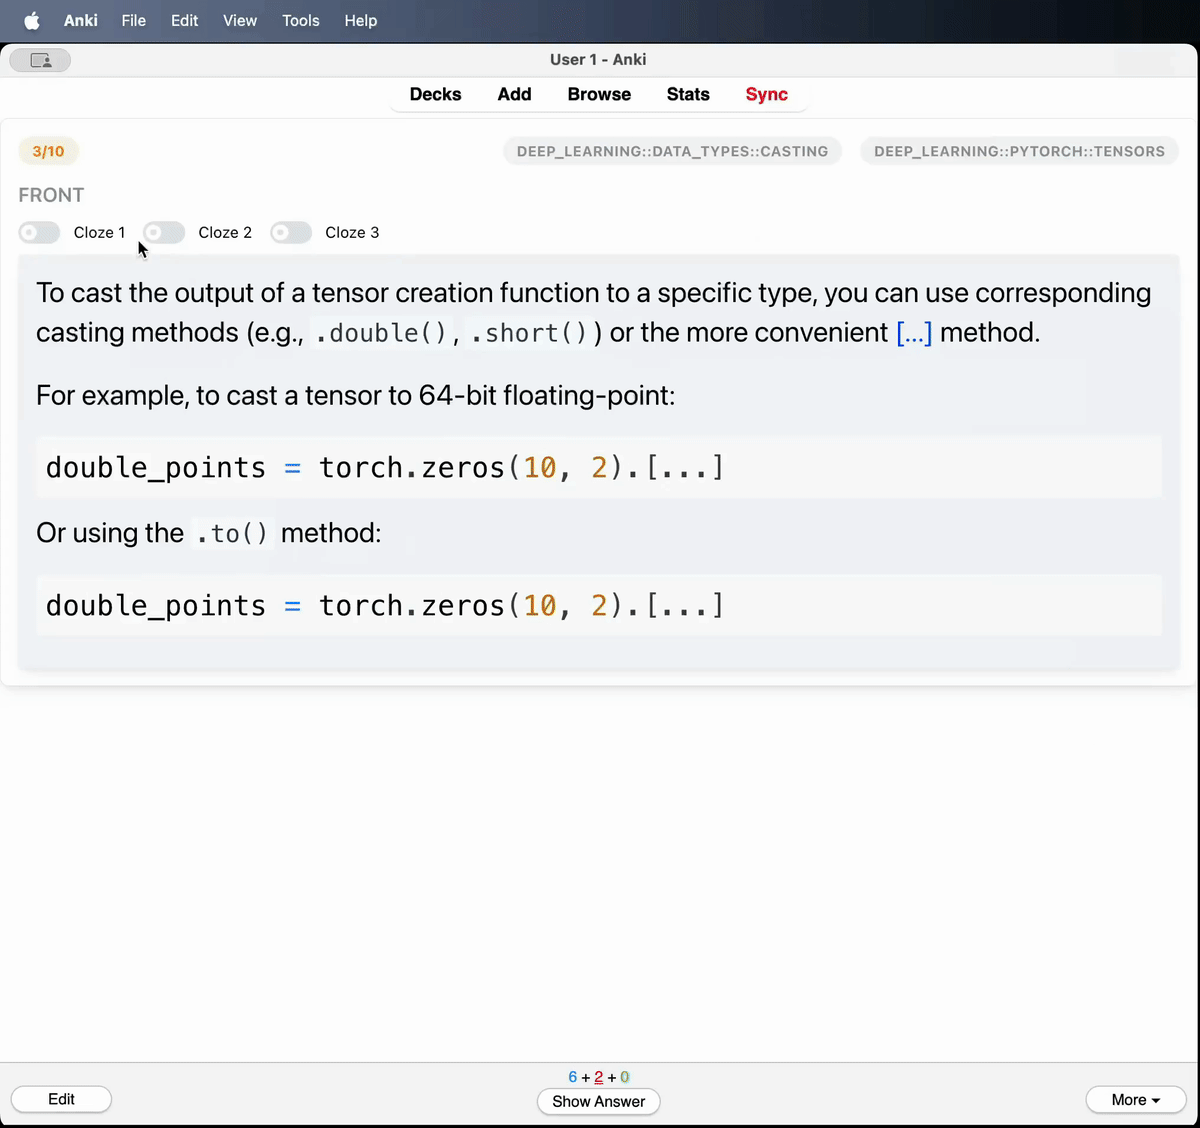Click the Show Answer button

(x=598, y=1101)
